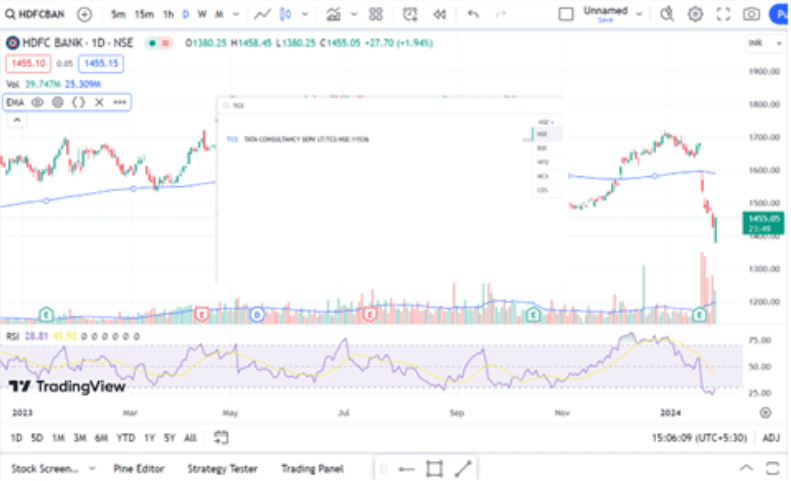This screenshot has width=791, height=481.
Task: Open the blue profile button at top right
Action: (779, 14)
